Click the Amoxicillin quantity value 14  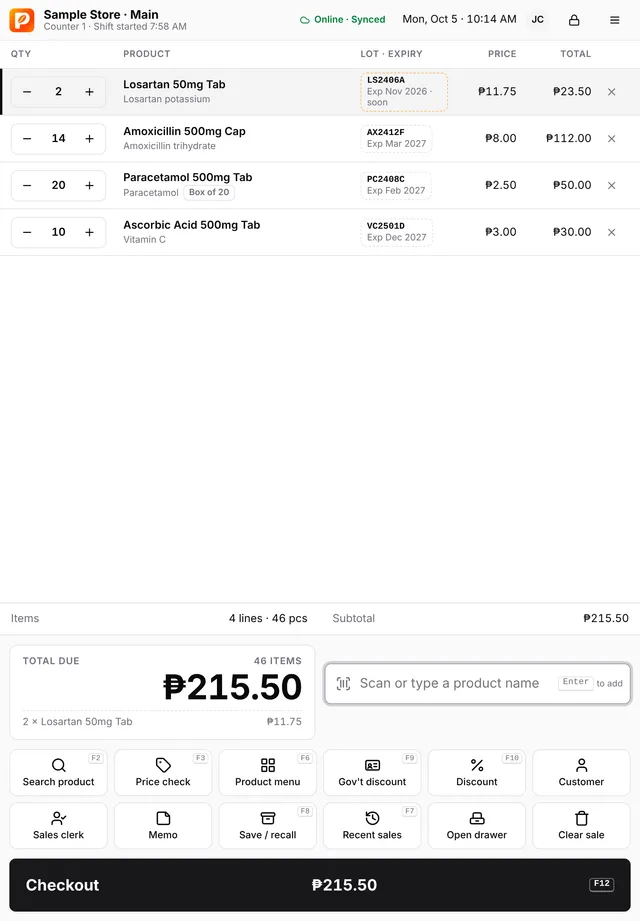pos(58,139)
